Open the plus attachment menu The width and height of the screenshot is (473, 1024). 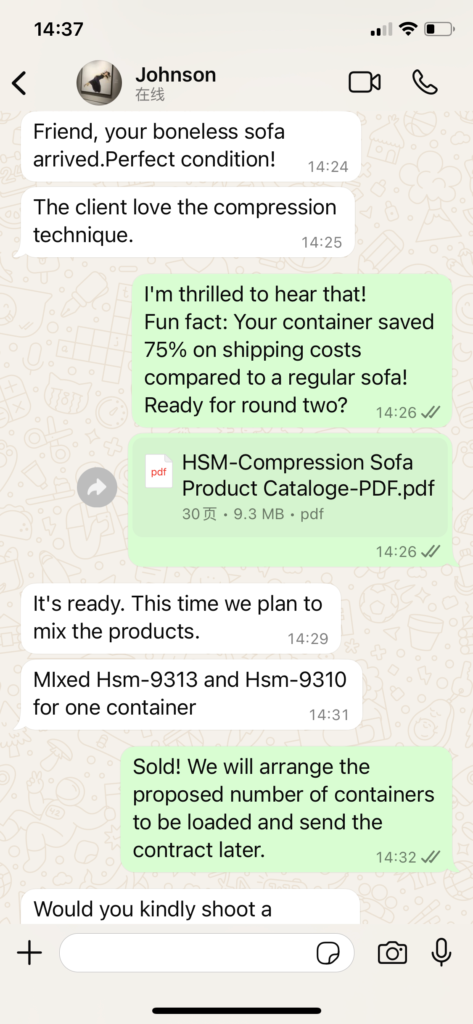29,953
